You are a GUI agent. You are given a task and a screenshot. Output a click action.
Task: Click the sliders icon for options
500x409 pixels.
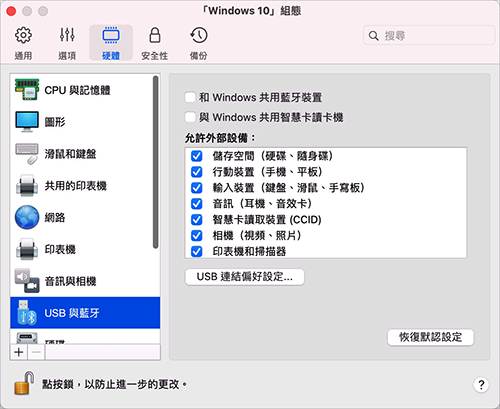[x=67, y=35]
